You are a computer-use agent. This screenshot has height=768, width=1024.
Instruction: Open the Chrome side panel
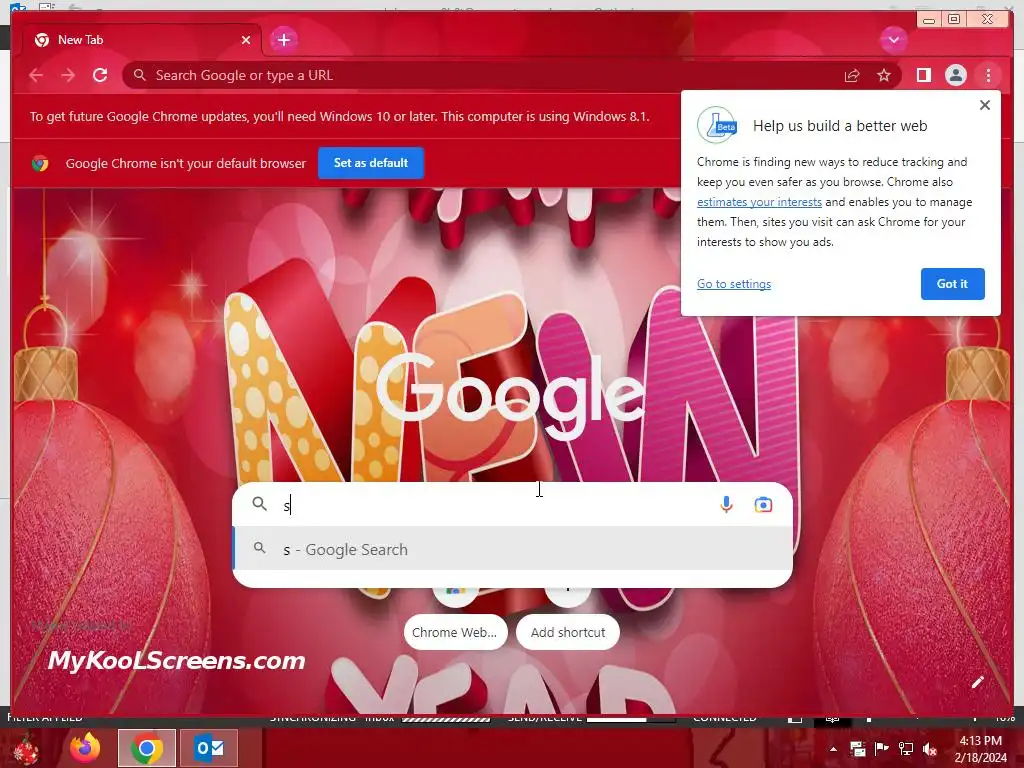pos(923,75)
